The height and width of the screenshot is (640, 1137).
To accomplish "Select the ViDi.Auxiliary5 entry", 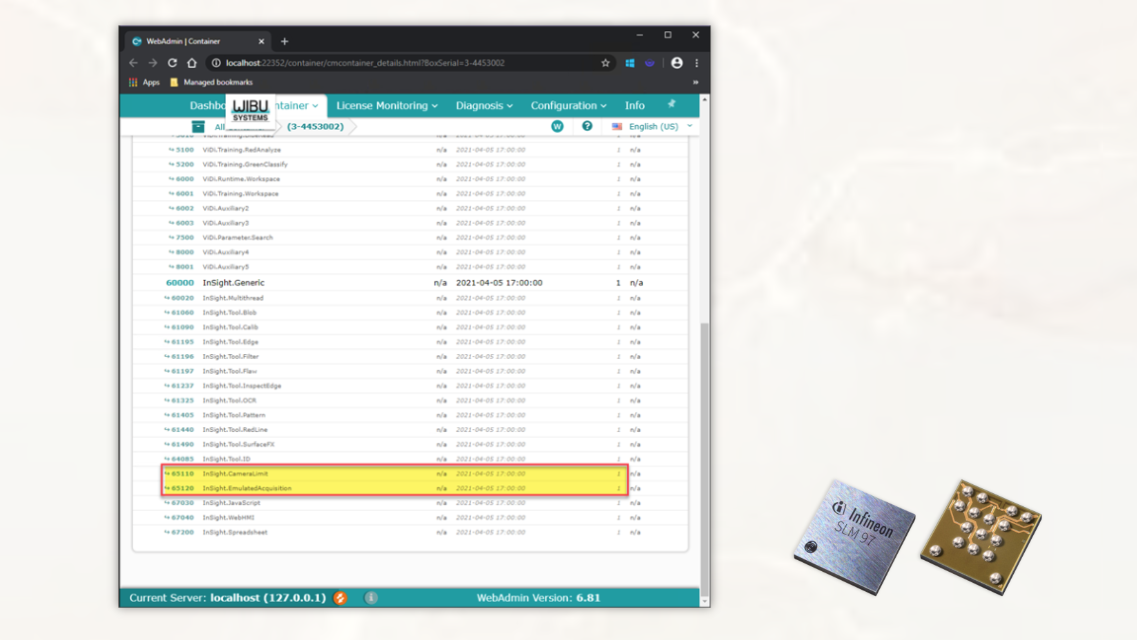I will (226, 267).
